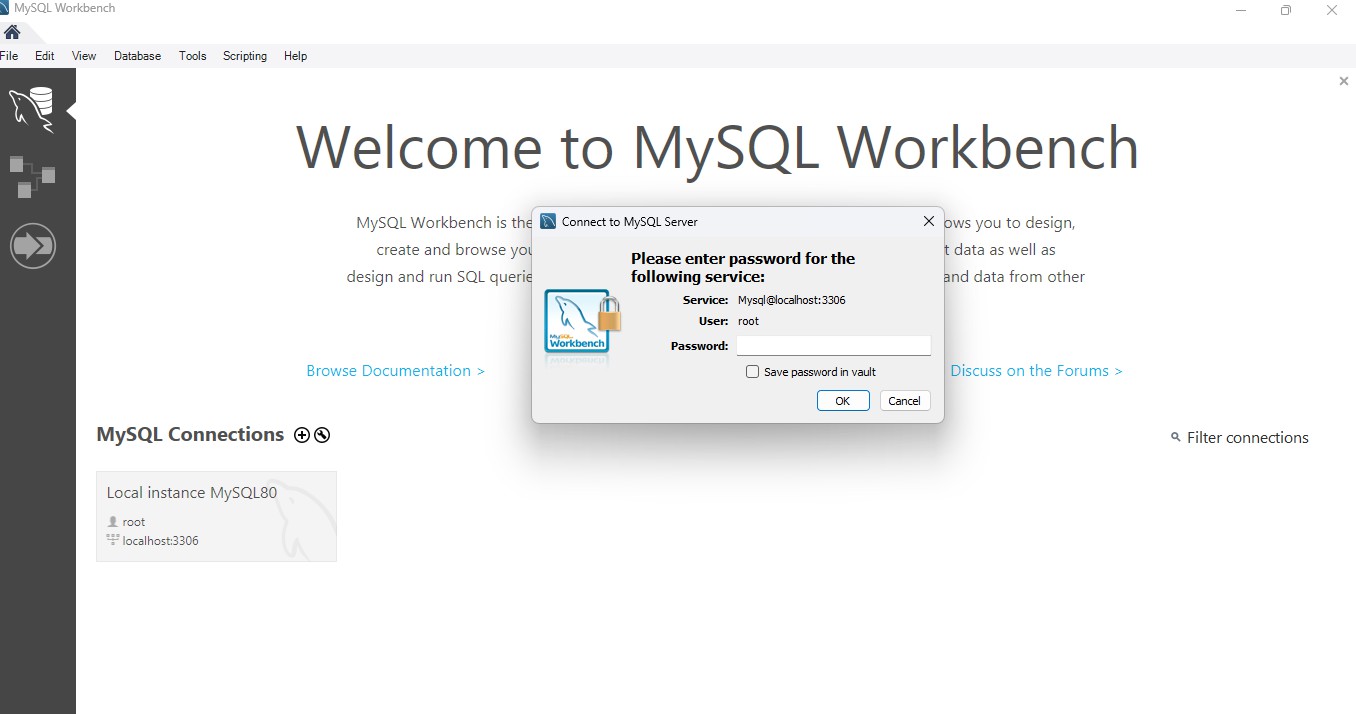The width and height of the screenshot is (1356, 714).
Task: Click the dialog title bar Workbench icon
Action: [548, 221]
